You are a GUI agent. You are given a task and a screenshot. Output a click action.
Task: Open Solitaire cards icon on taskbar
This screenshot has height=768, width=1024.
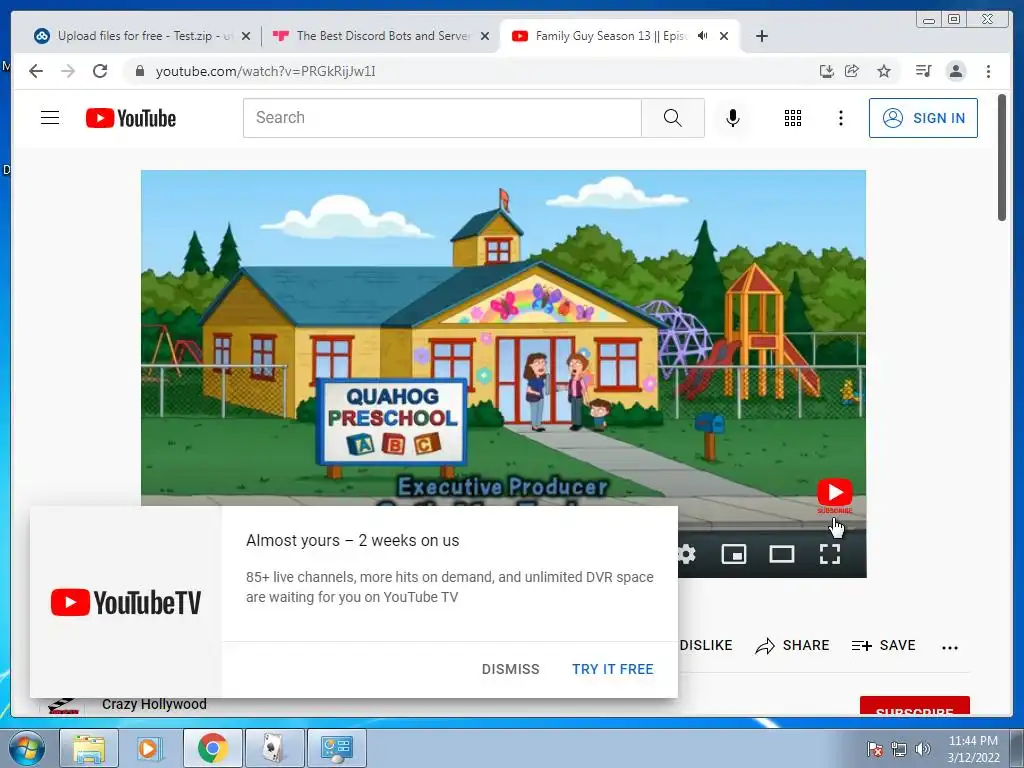point(274,748)
